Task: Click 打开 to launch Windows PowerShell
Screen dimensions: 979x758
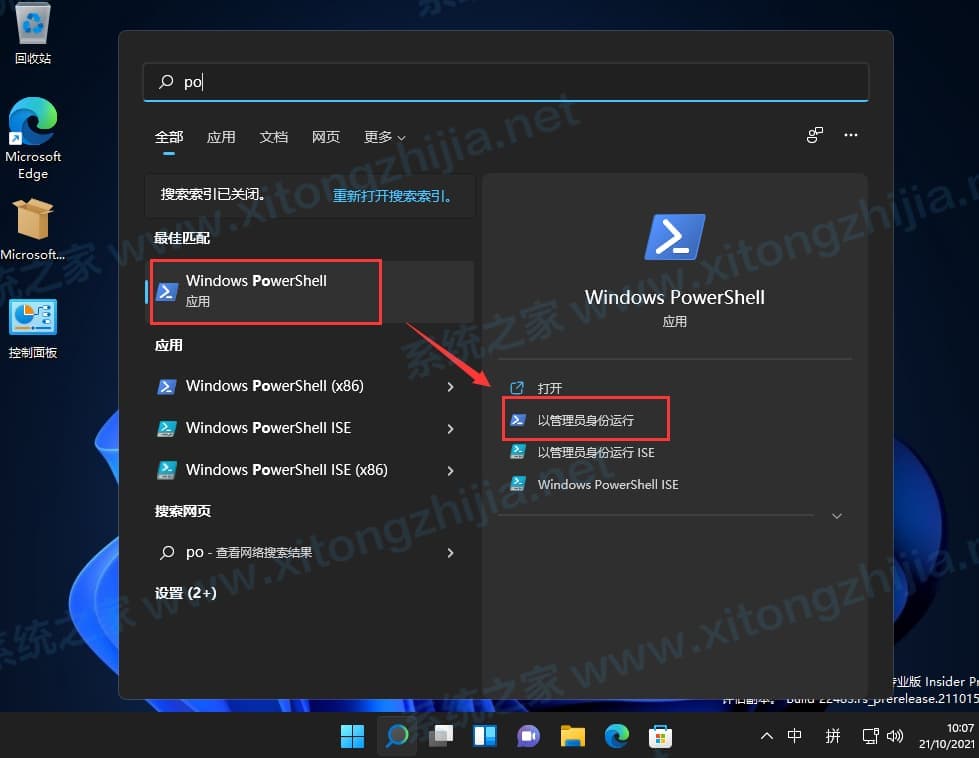Action: point(548,387)
